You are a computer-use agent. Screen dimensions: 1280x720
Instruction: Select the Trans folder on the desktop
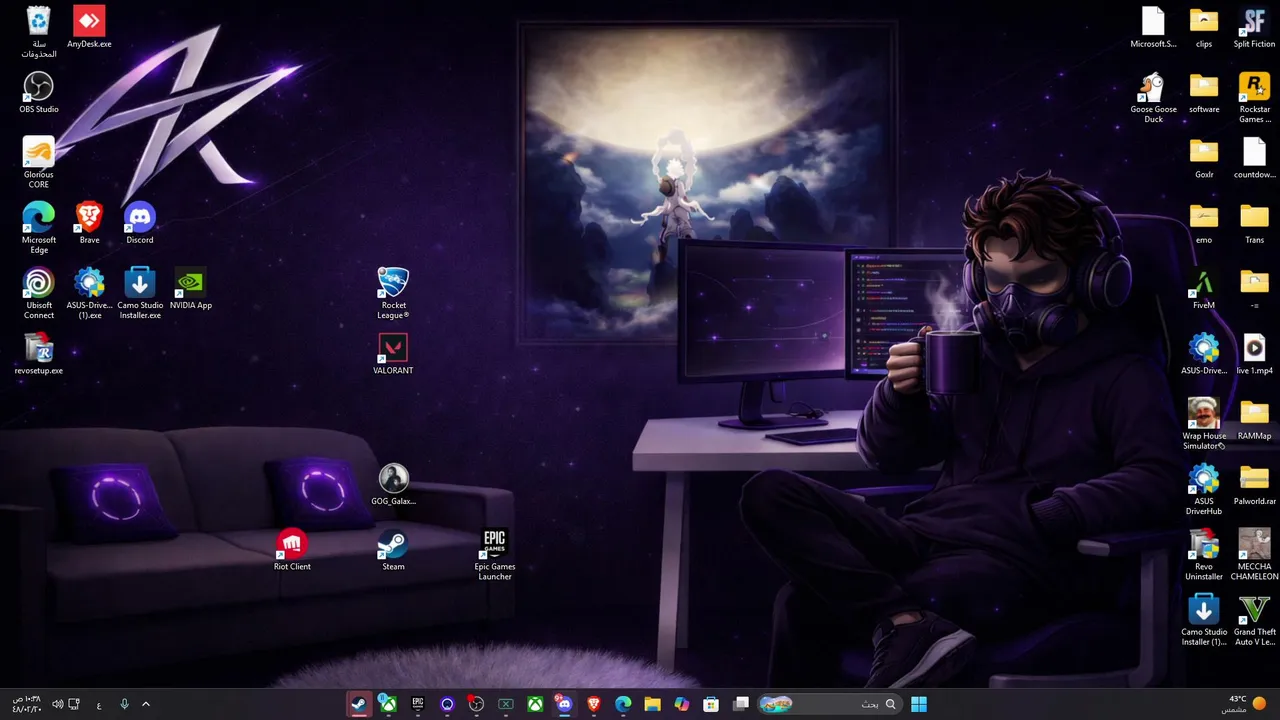(1254, 223)
